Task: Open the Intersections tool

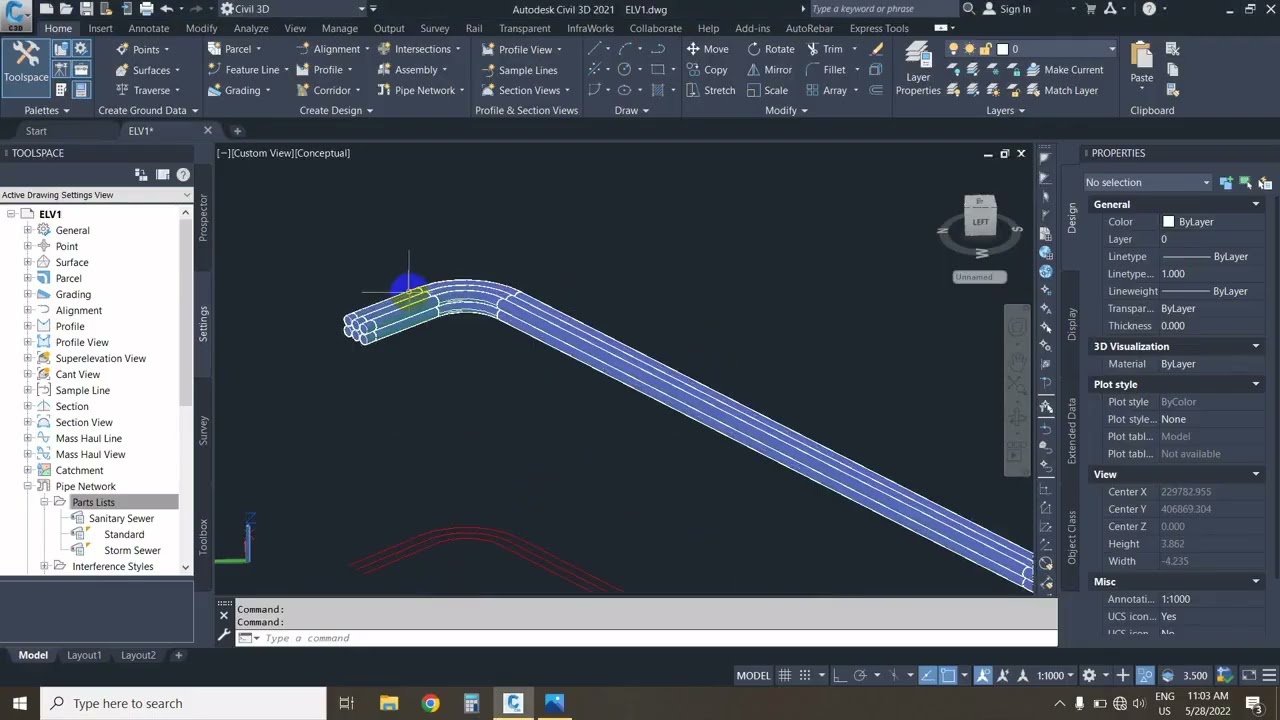Action: pos(420,49)
